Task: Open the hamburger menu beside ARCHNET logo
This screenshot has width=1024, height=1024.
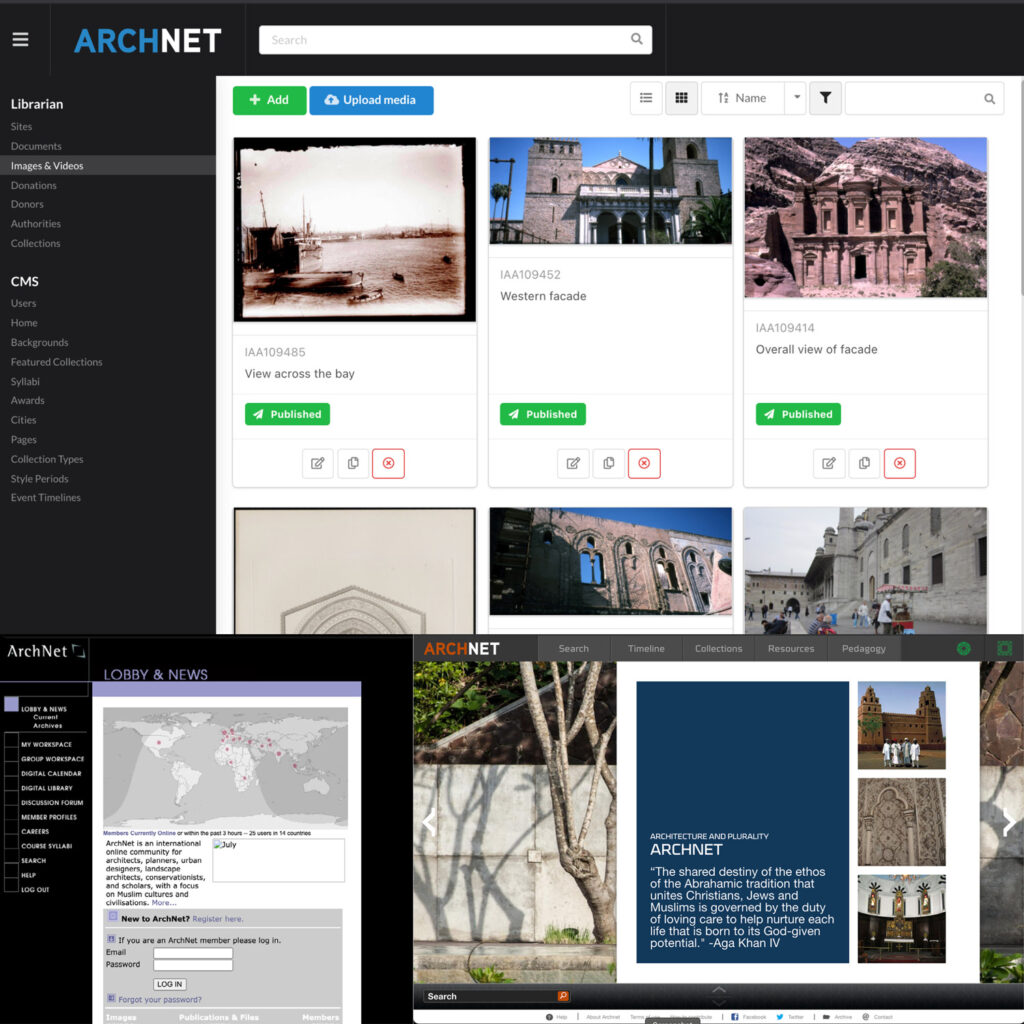Action: 21,39
